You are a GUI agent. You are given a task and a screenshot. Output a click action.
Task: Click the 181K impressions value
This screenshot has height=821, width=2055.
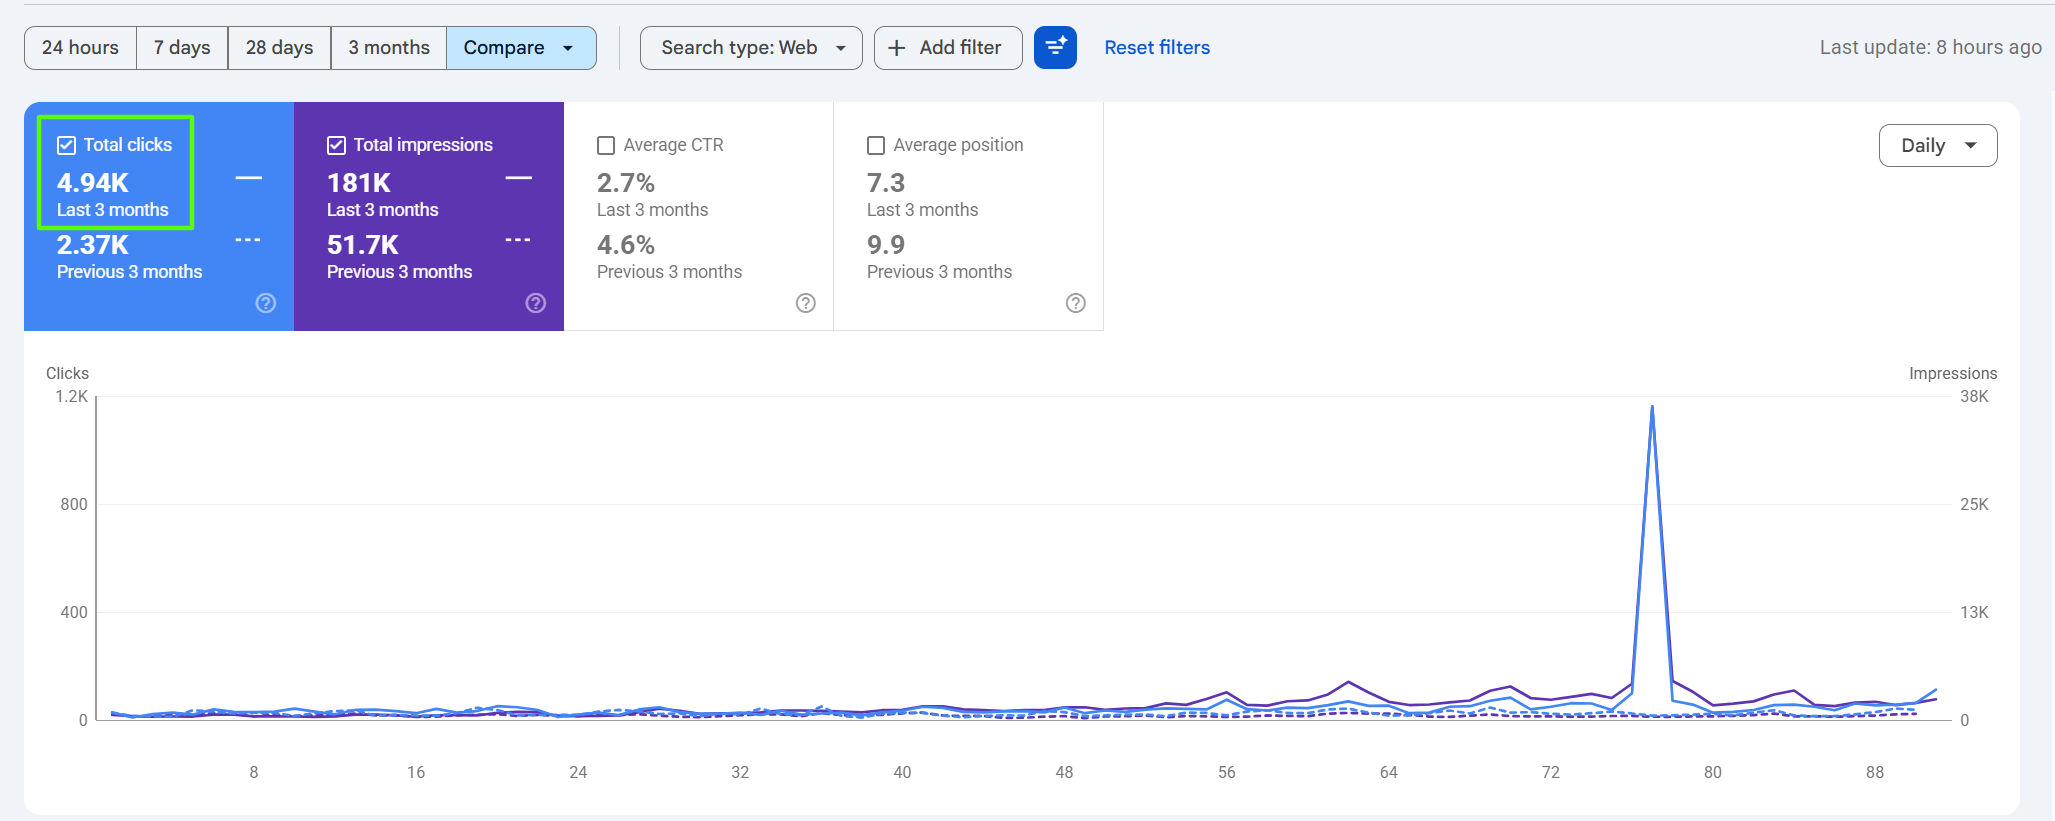click(359, 183)
